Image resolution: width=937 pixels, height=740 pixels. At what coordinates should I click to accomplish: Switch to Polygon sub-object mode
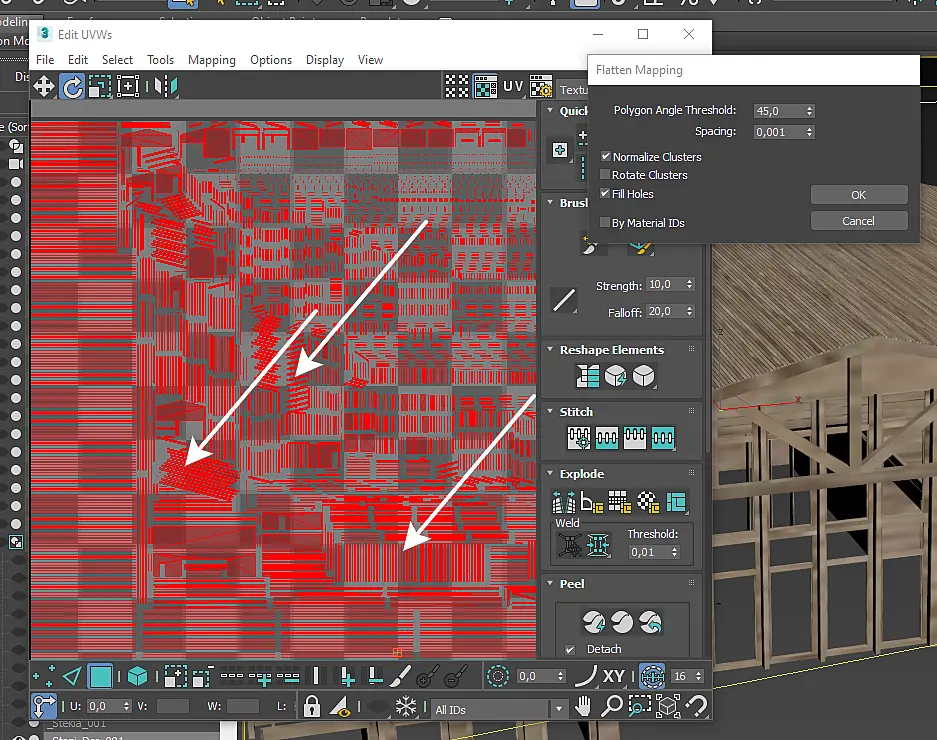pos(100,677)
